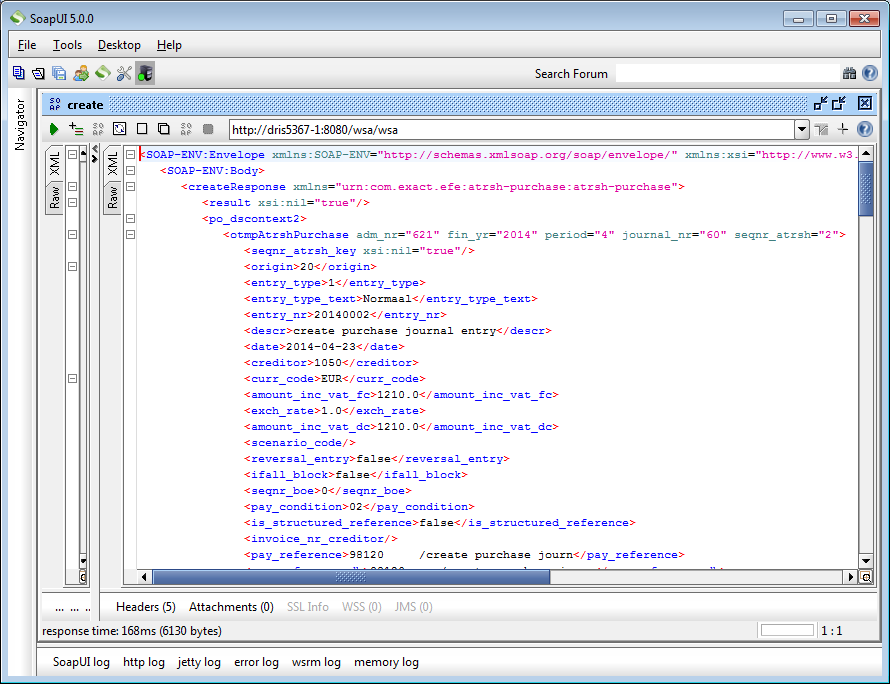
Task: Open the wsrm log tab
Action: [x=316, y=662]
